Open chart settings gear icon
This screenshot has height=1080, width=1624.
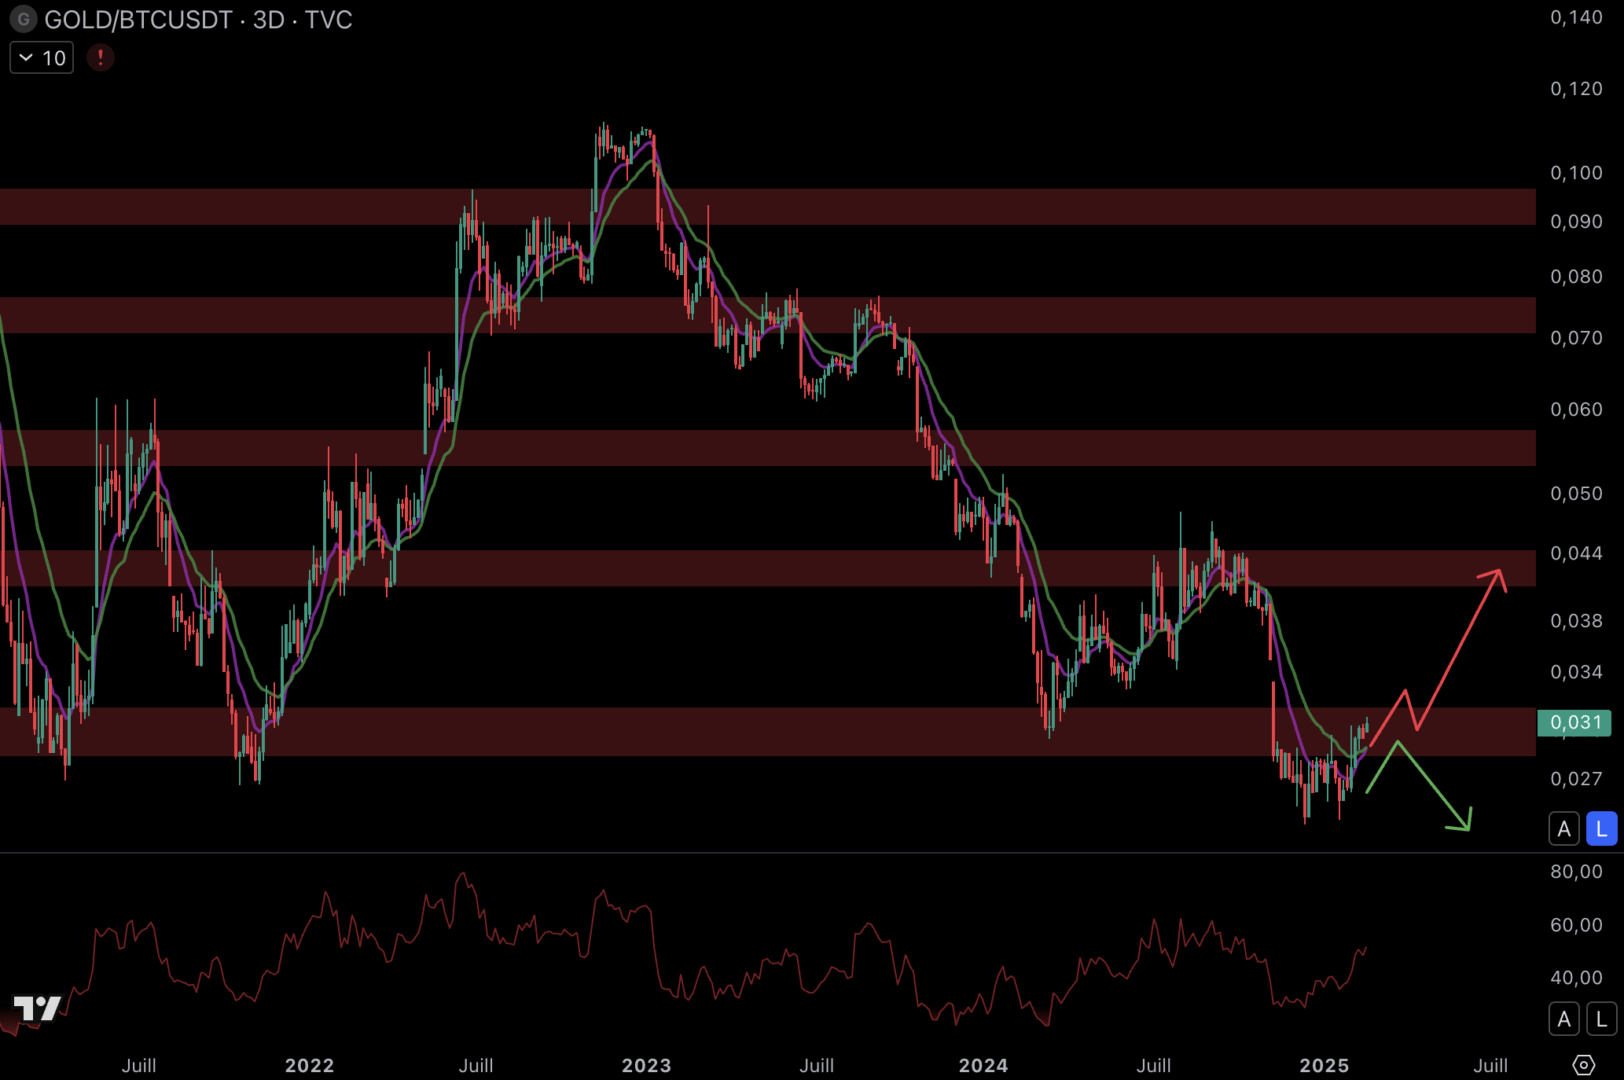coord(1584,1065)
